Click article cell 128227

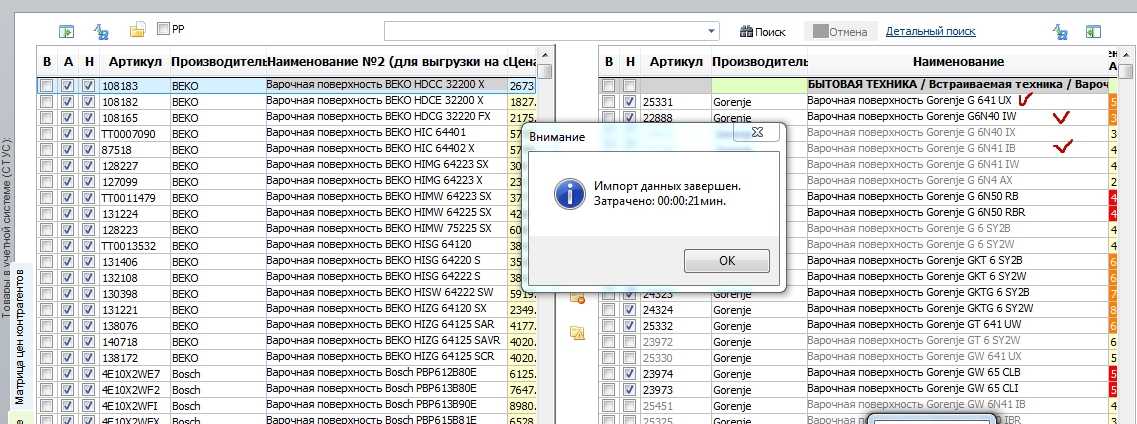point(134,166)
